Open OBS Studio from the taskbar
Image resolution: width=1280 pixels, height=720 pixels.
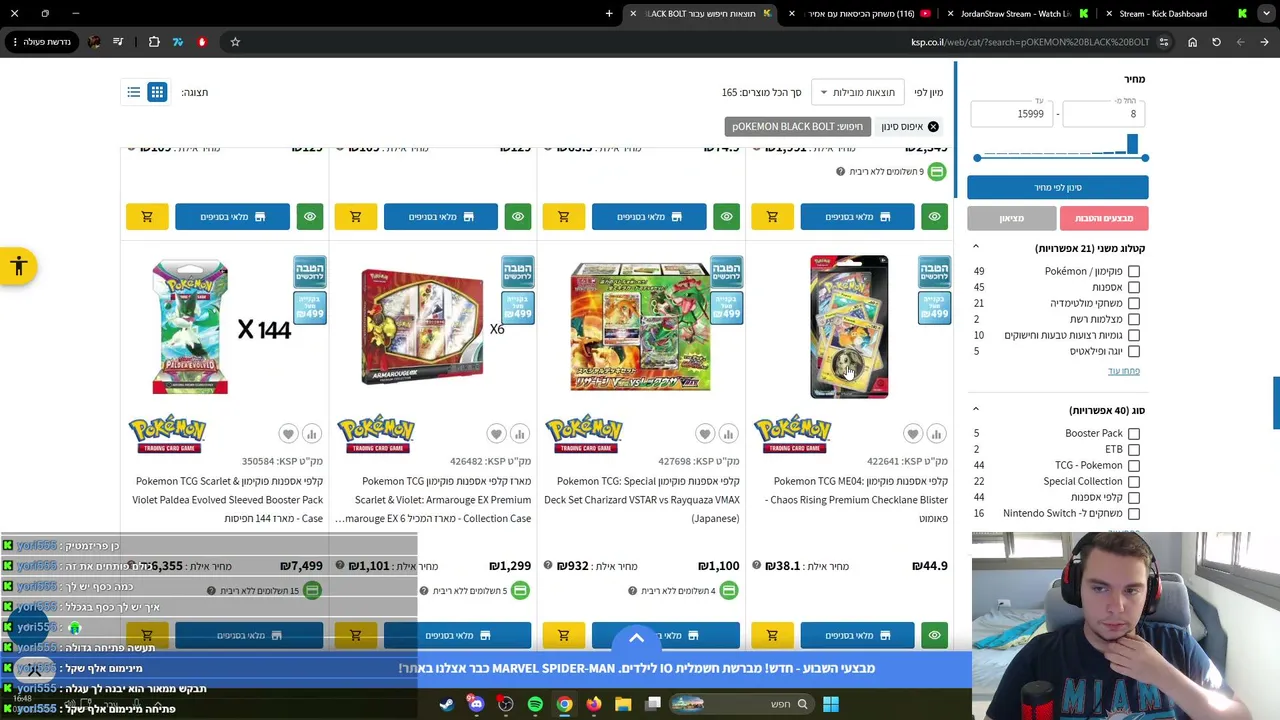pos(505,704)
